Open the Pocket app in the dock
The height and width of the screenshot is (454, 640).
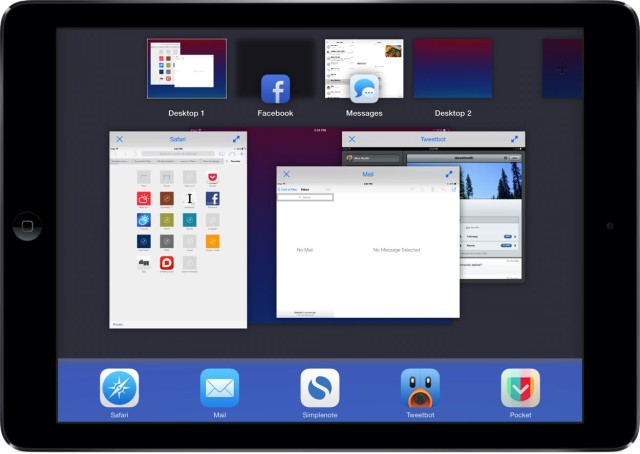point(520,388)
